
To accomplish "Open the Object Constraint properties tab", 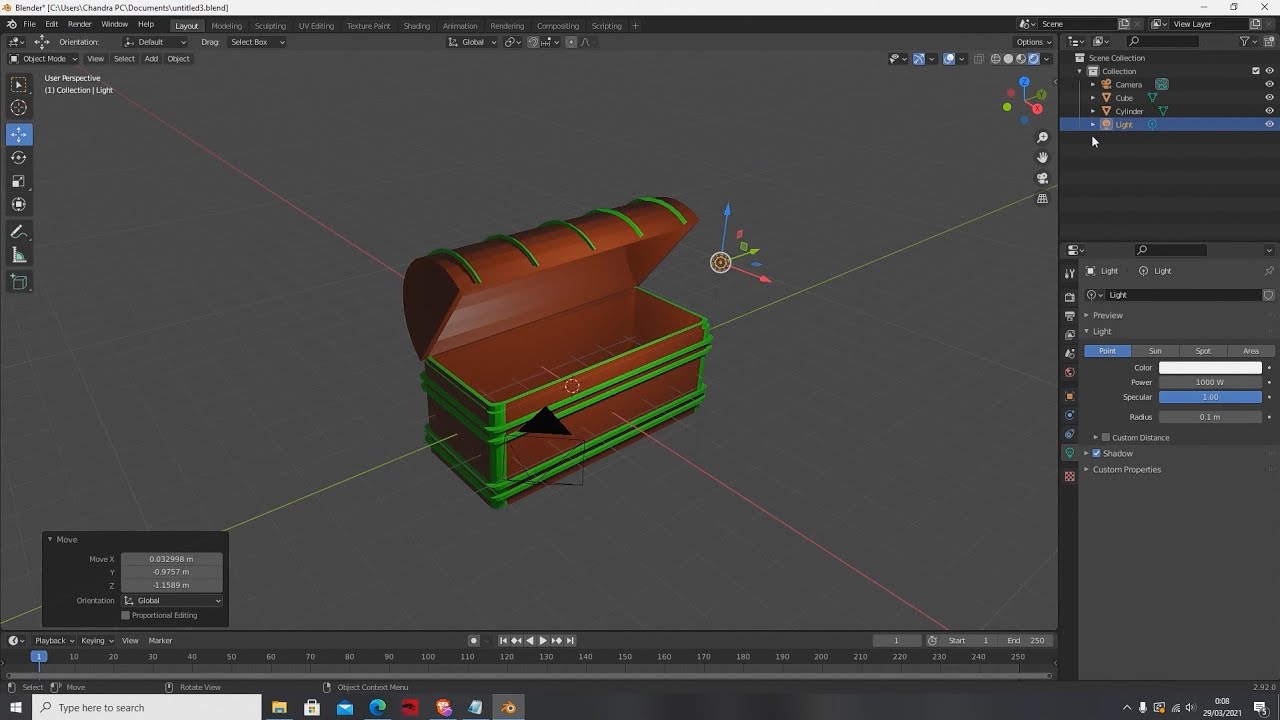I will point(1069,434).
